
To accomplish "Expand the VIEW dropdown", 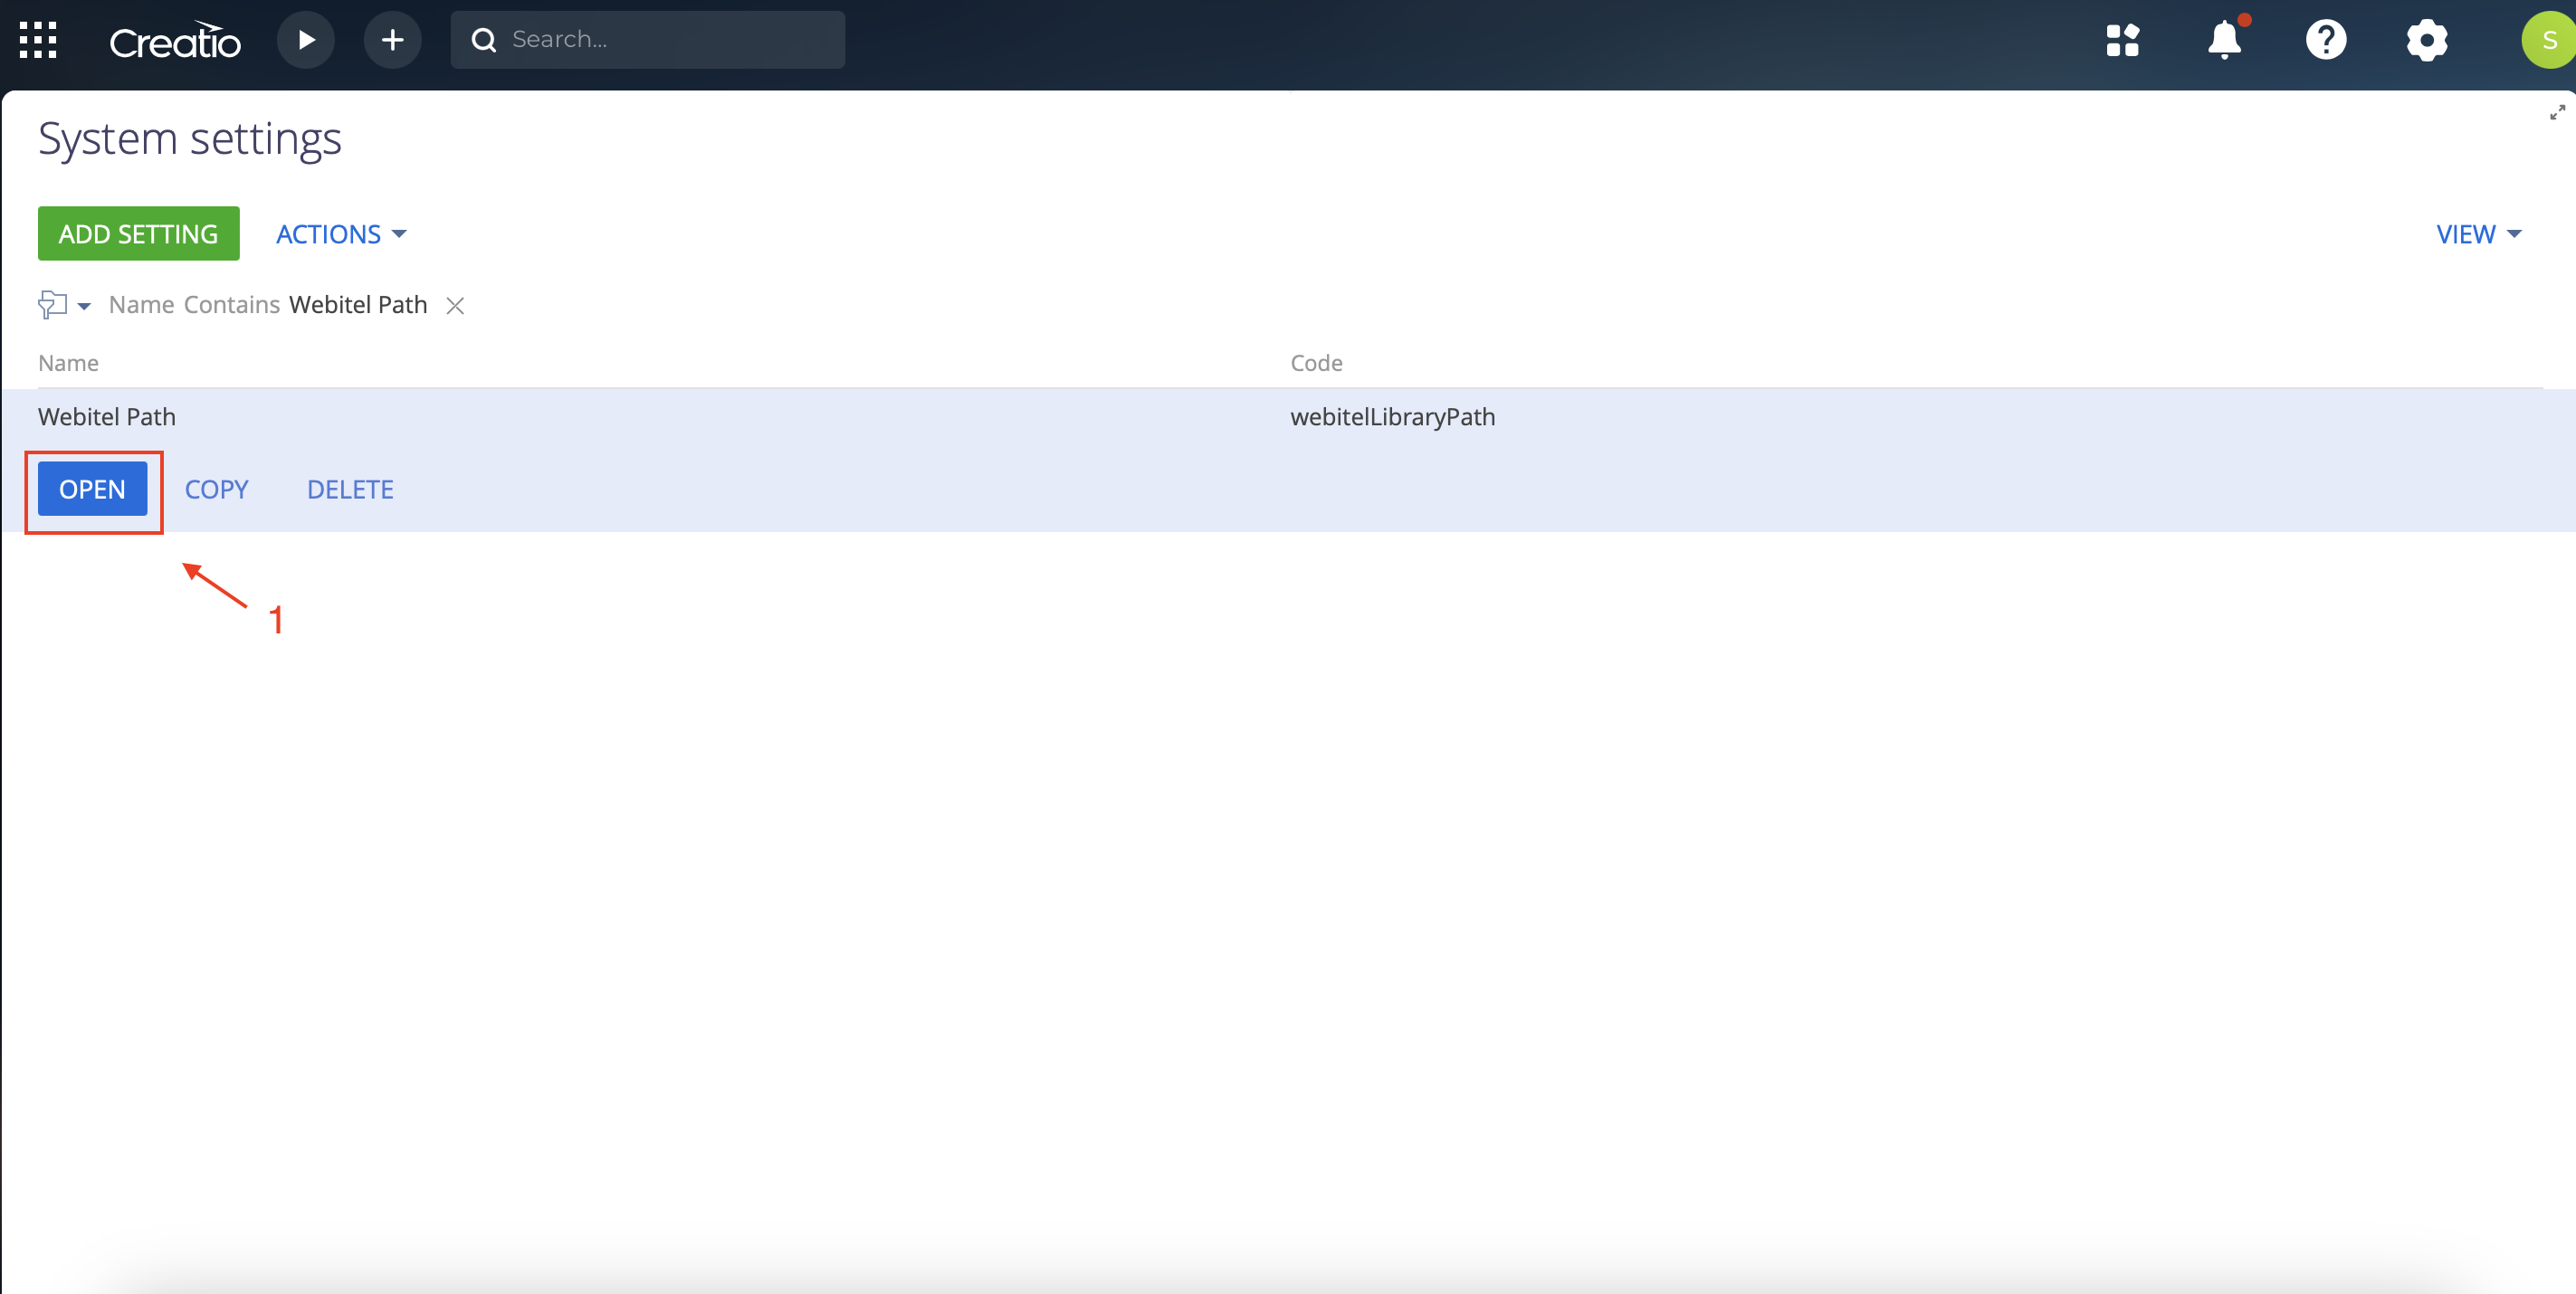I will pyautogui.click(x=2479, y=234).
